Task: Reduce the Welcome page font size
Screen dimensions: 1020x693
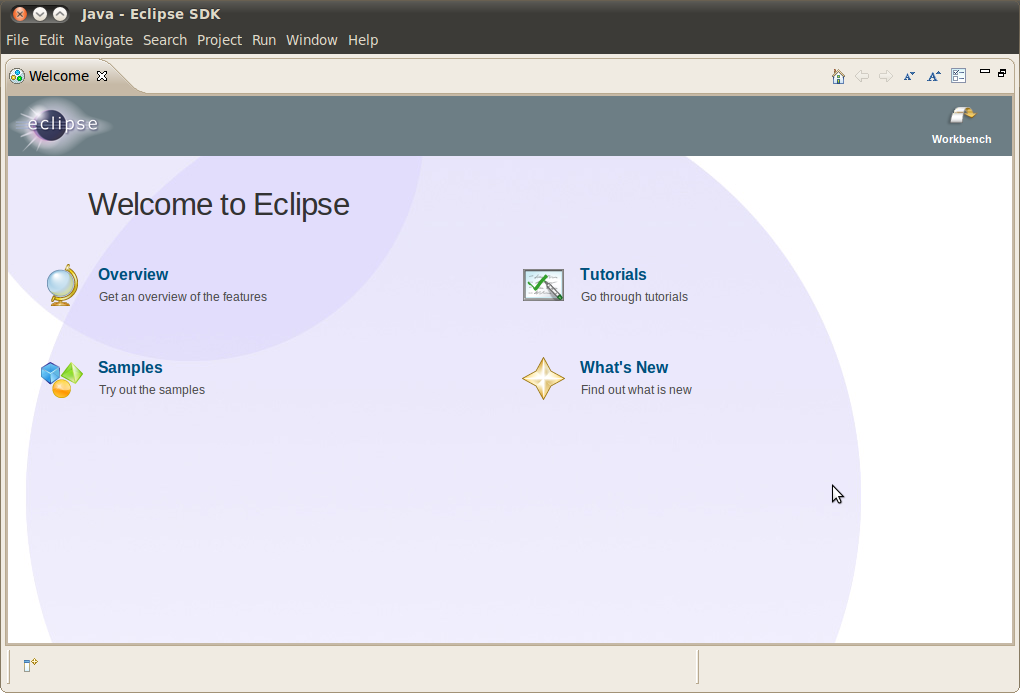Action: [909, 76]
